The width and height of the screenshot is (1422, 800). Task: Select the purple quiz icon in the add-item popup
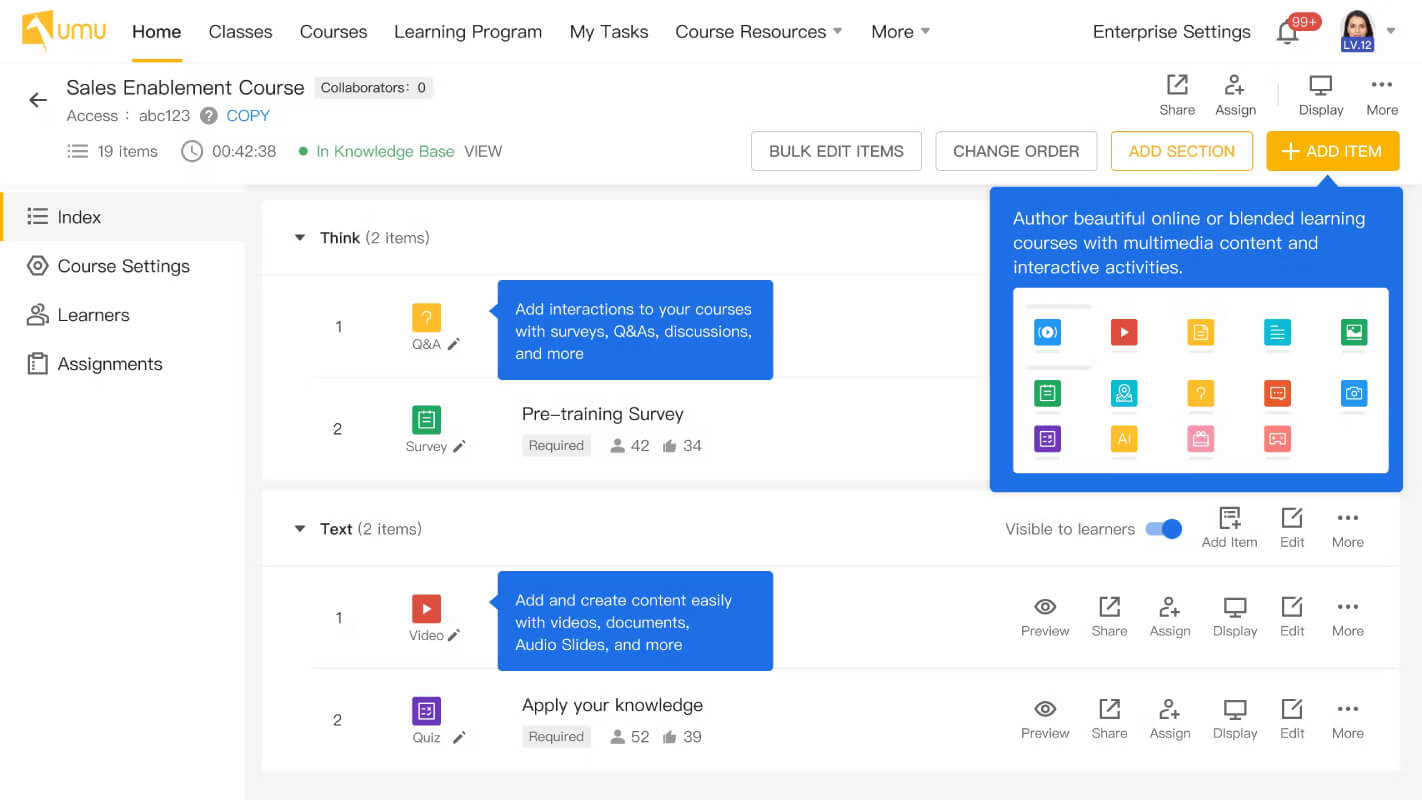click(1047, 439)
